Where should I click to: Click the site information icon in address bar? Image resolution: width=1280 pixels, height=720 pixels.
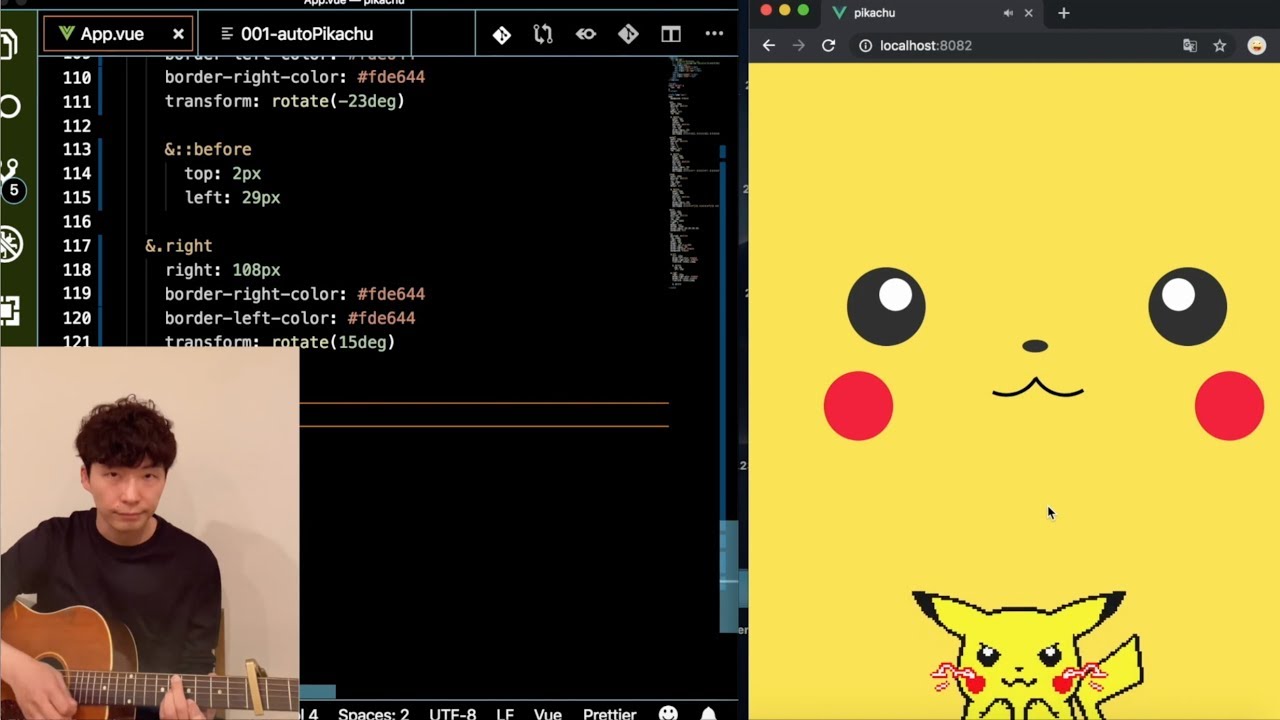pos(865,45)
